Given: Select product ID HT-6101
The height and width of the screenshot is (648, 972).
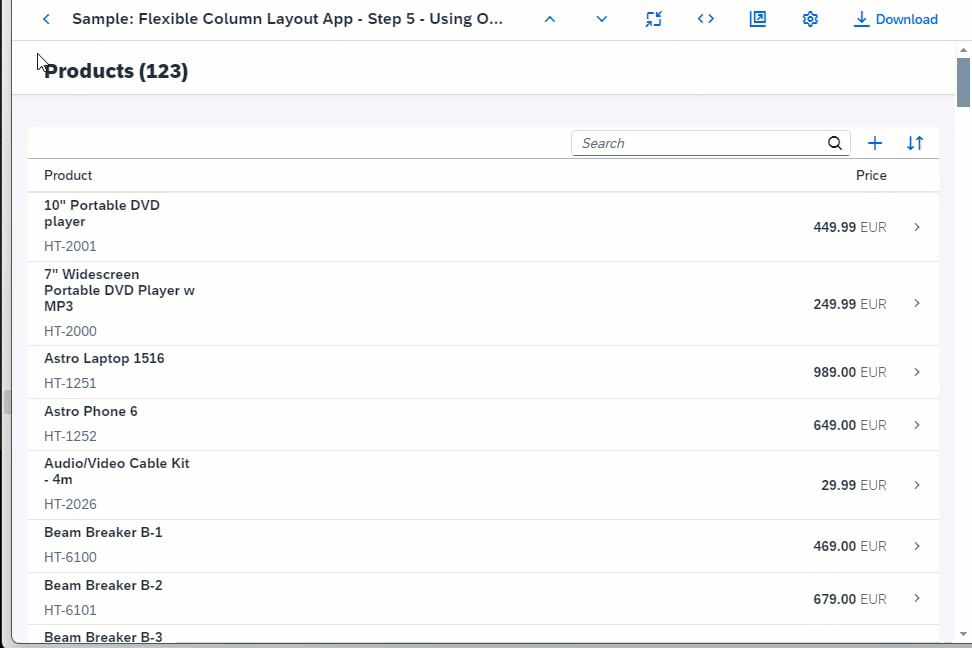Looking at the screenshot, I should (x=70, y=610).
